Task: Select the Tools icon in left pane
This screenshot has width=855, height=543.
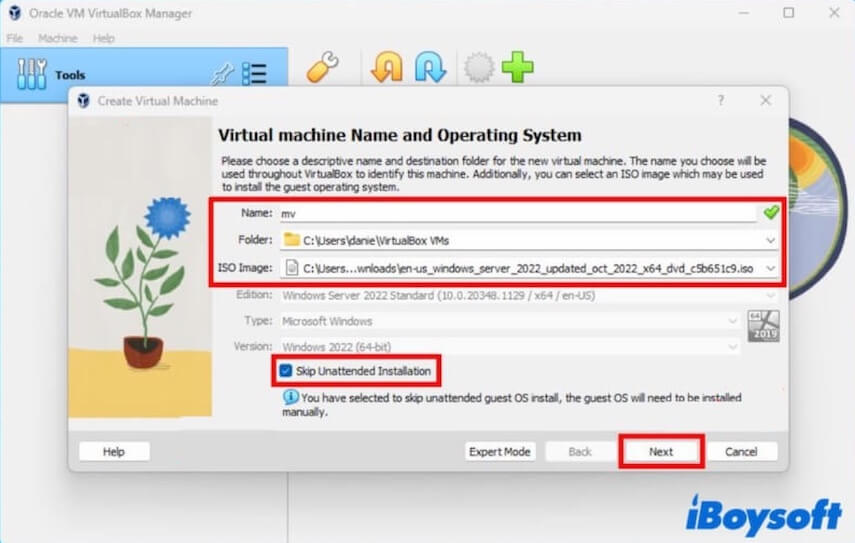Action: (x=32, y=74)
